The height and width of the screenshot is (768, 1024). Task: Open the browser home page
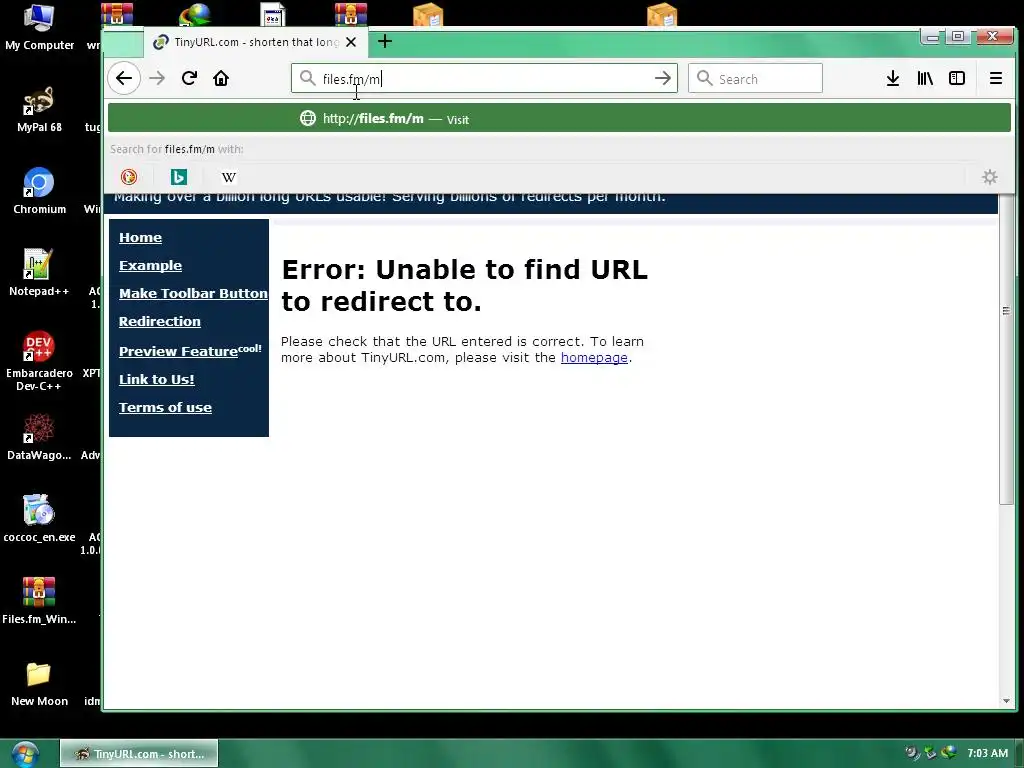[x=221, y=78]
